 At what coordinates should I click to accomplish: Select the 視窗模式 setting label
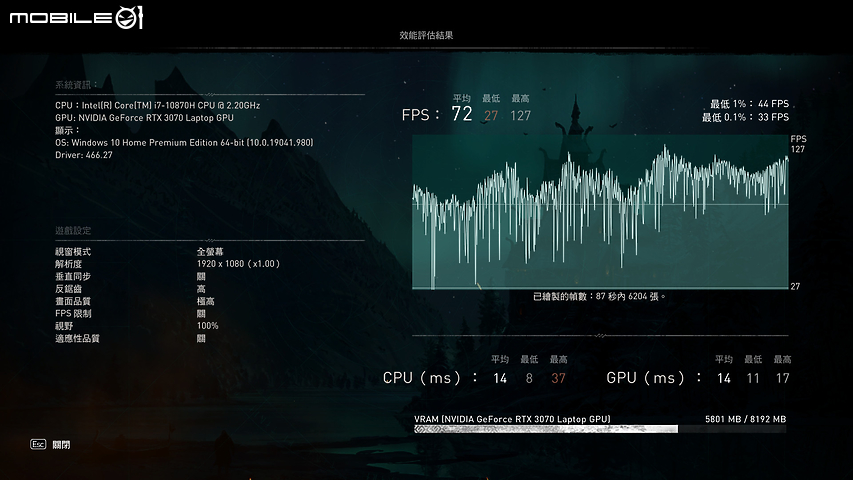point(73,252)
